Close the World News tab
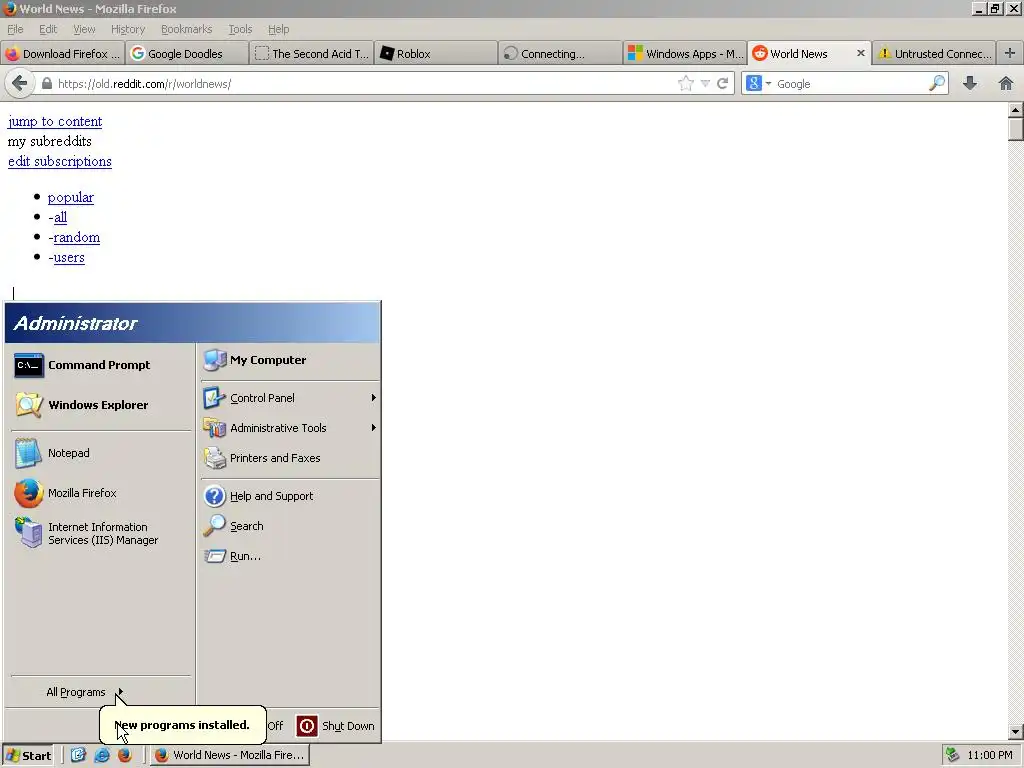The image size is (1024, 768). tap(861, 54)
